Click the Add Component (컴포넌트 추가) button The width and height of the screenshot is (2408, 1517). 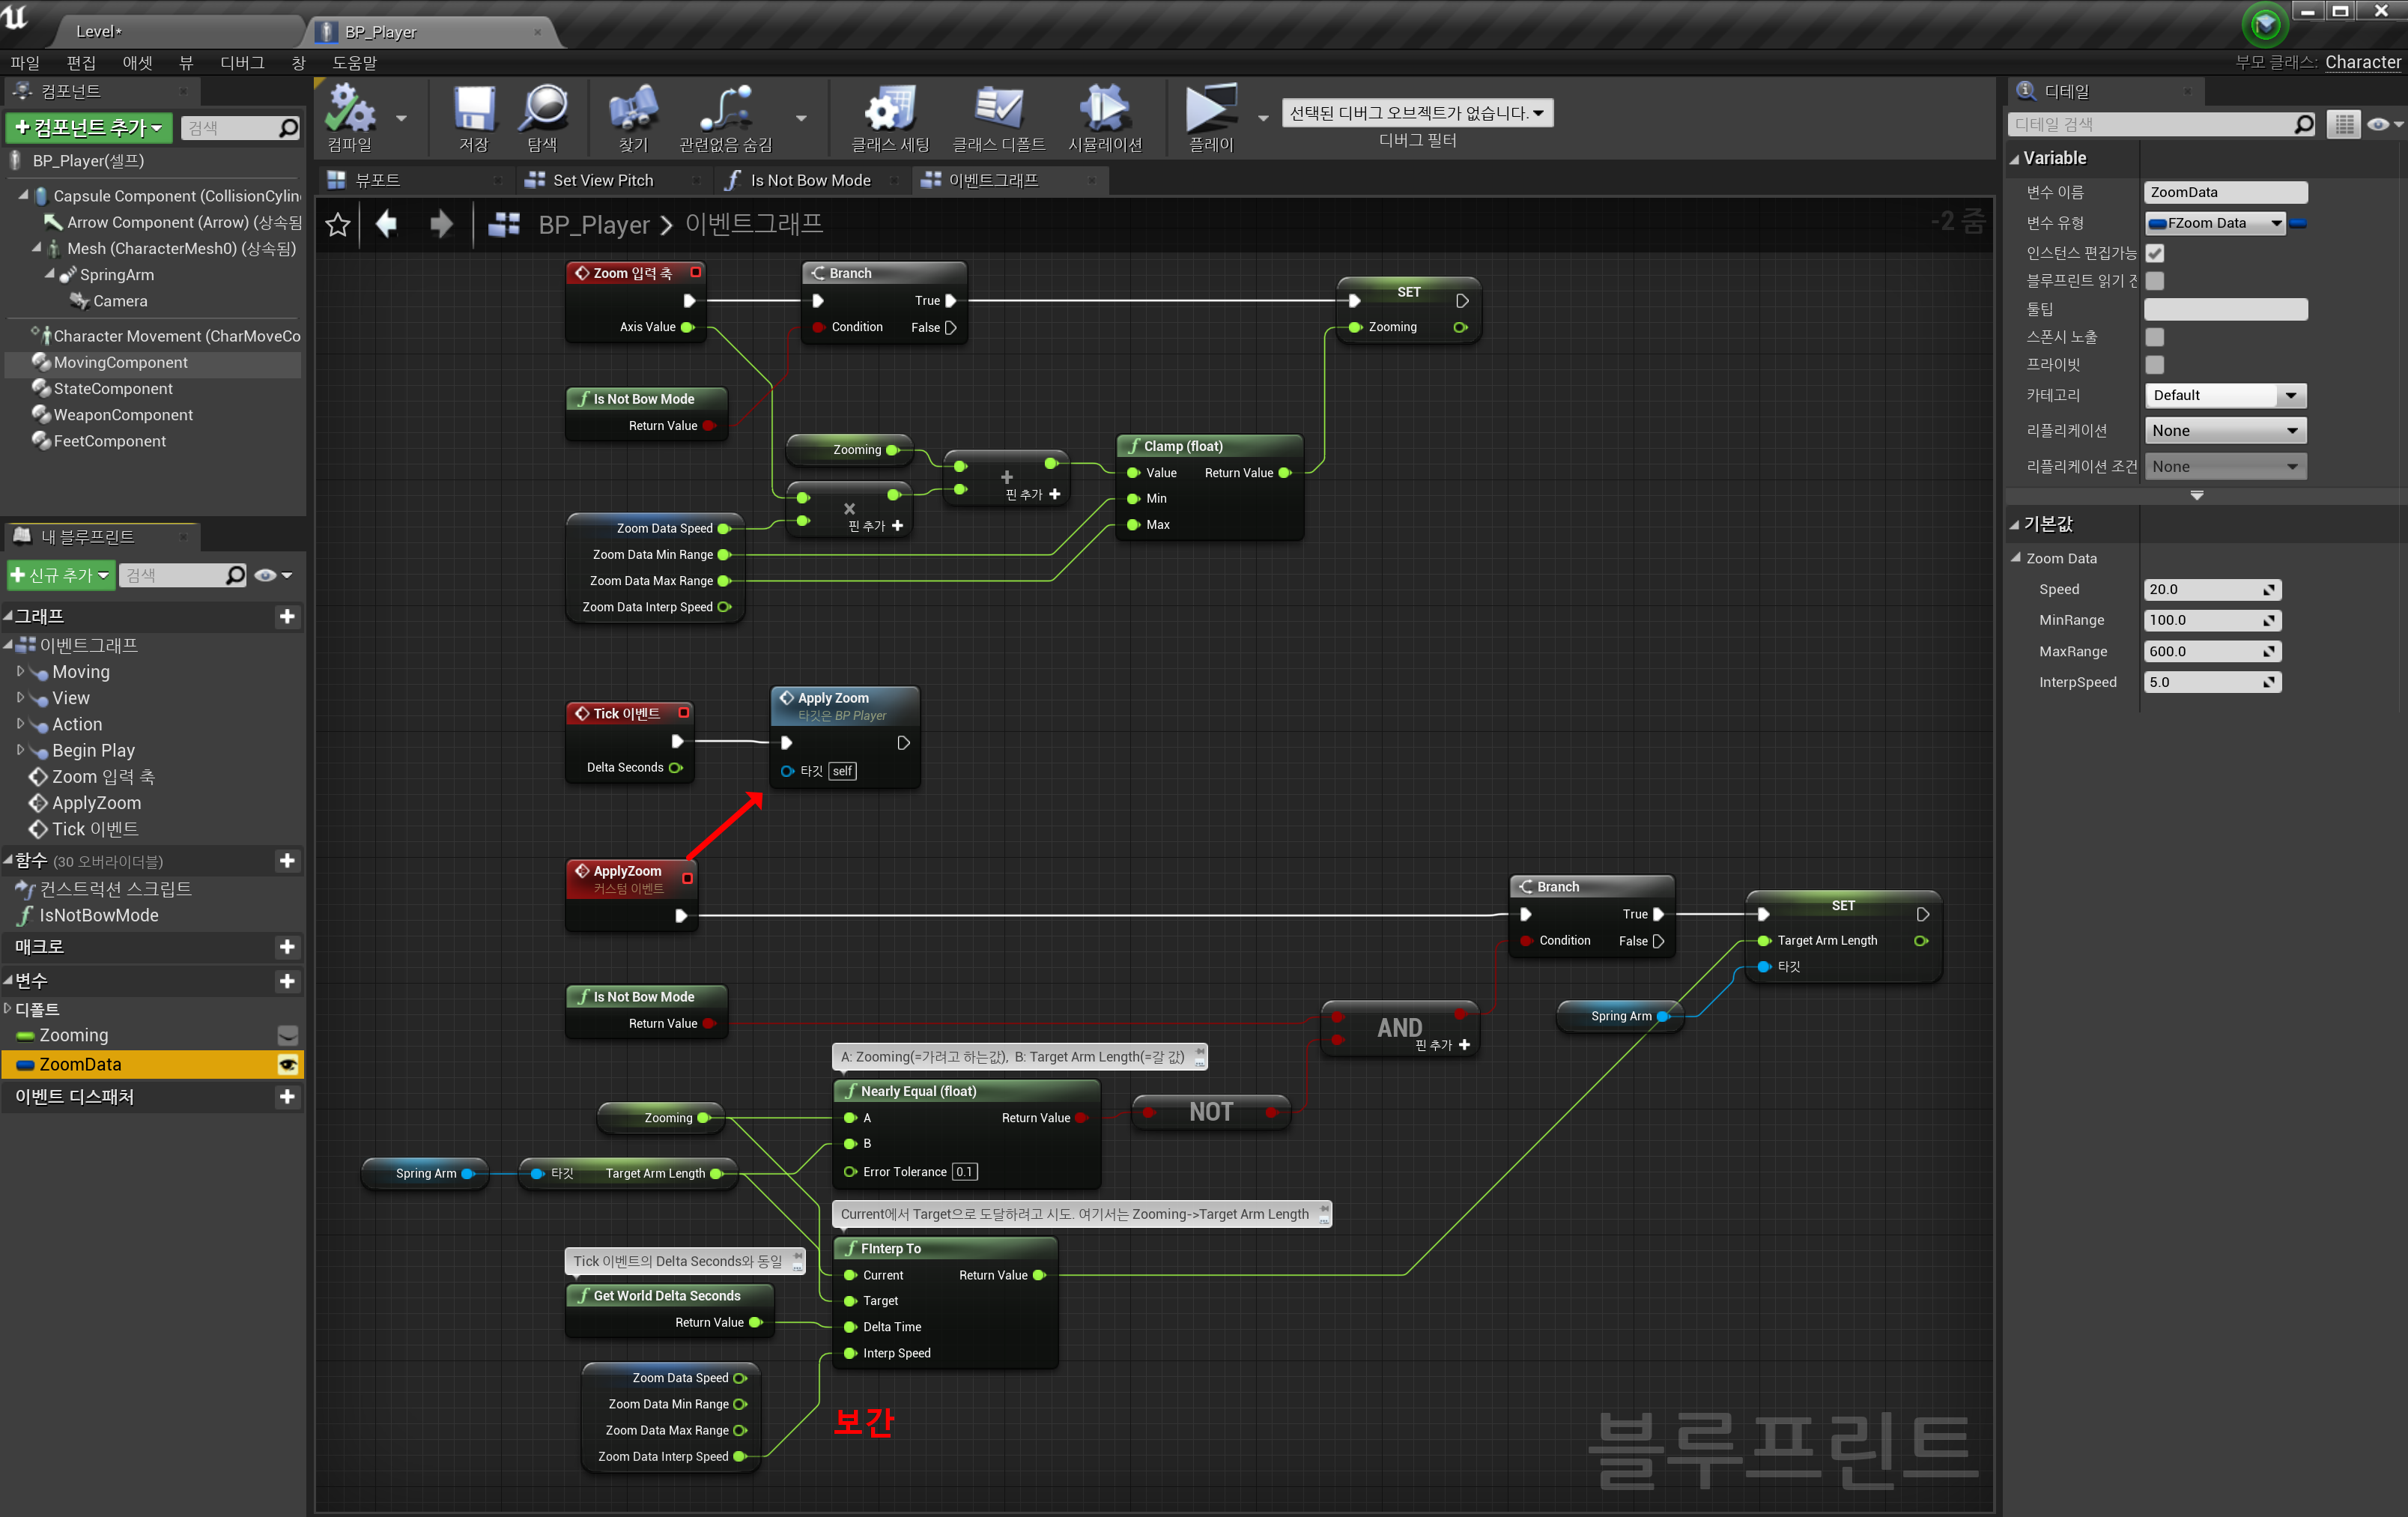88,128
